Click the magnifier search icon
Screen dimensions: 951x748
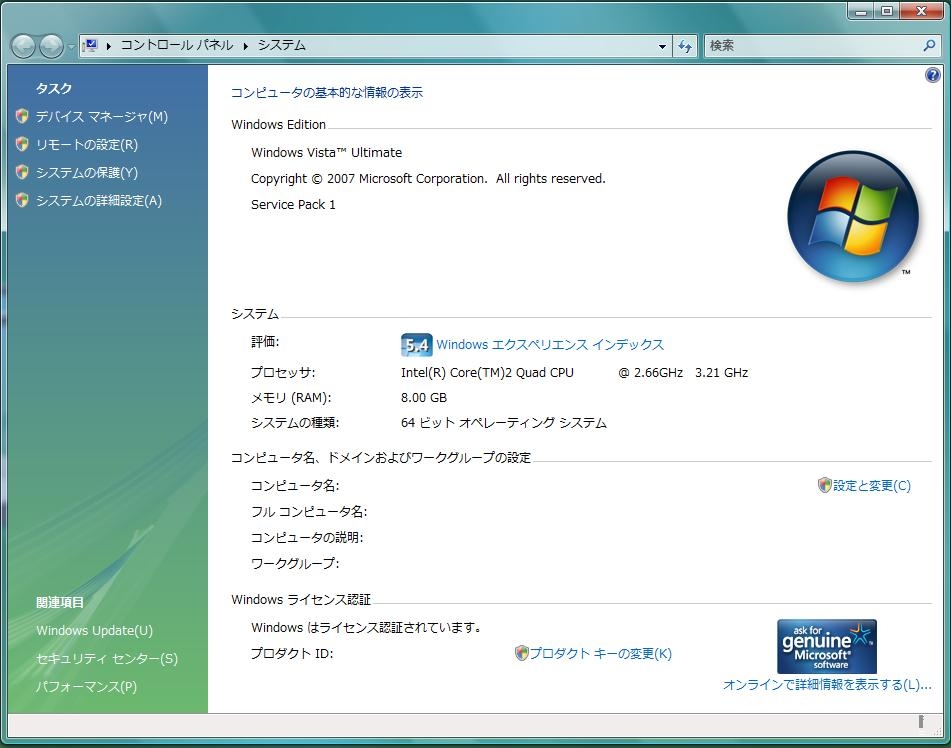pos(929,45)
